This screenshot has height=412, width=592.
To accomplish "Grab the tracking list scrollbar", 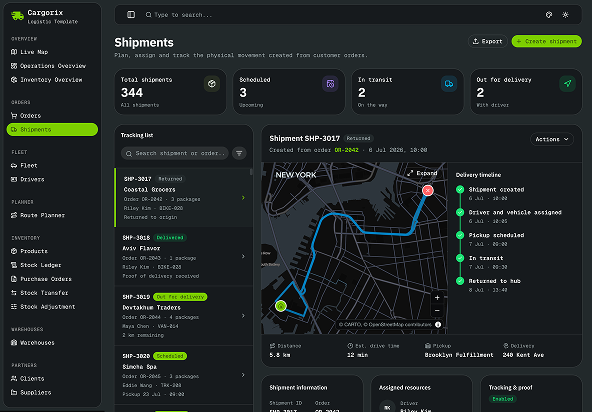I will [251, 172].
